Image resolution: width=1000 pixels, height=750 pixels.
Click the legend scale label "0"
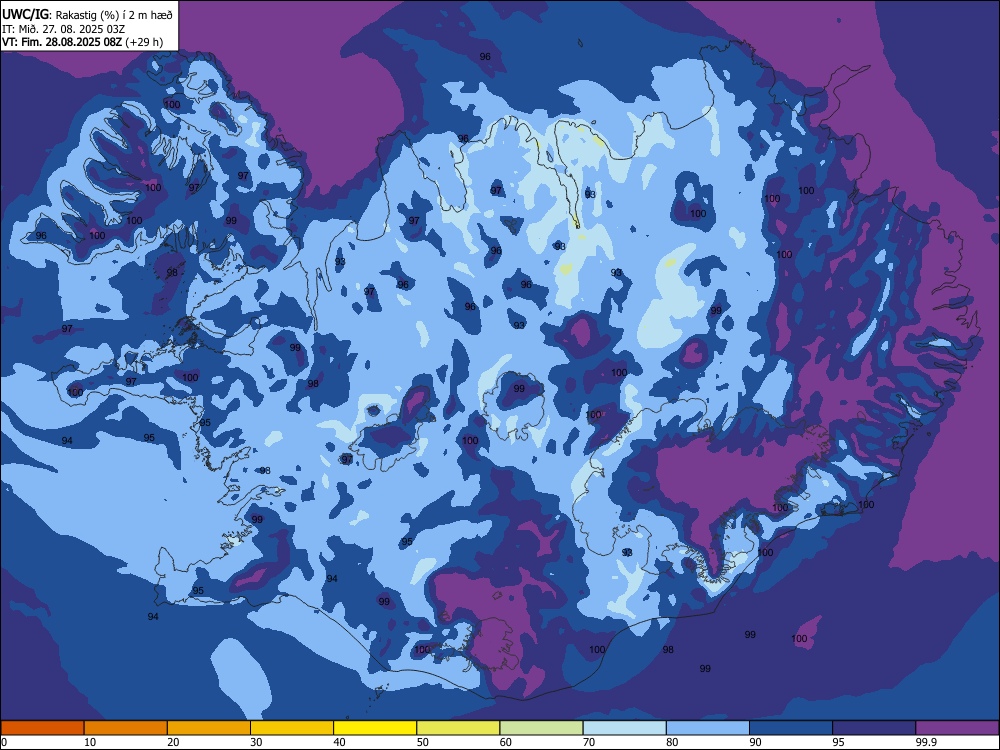pyautogui.click(x=4, y=742)
